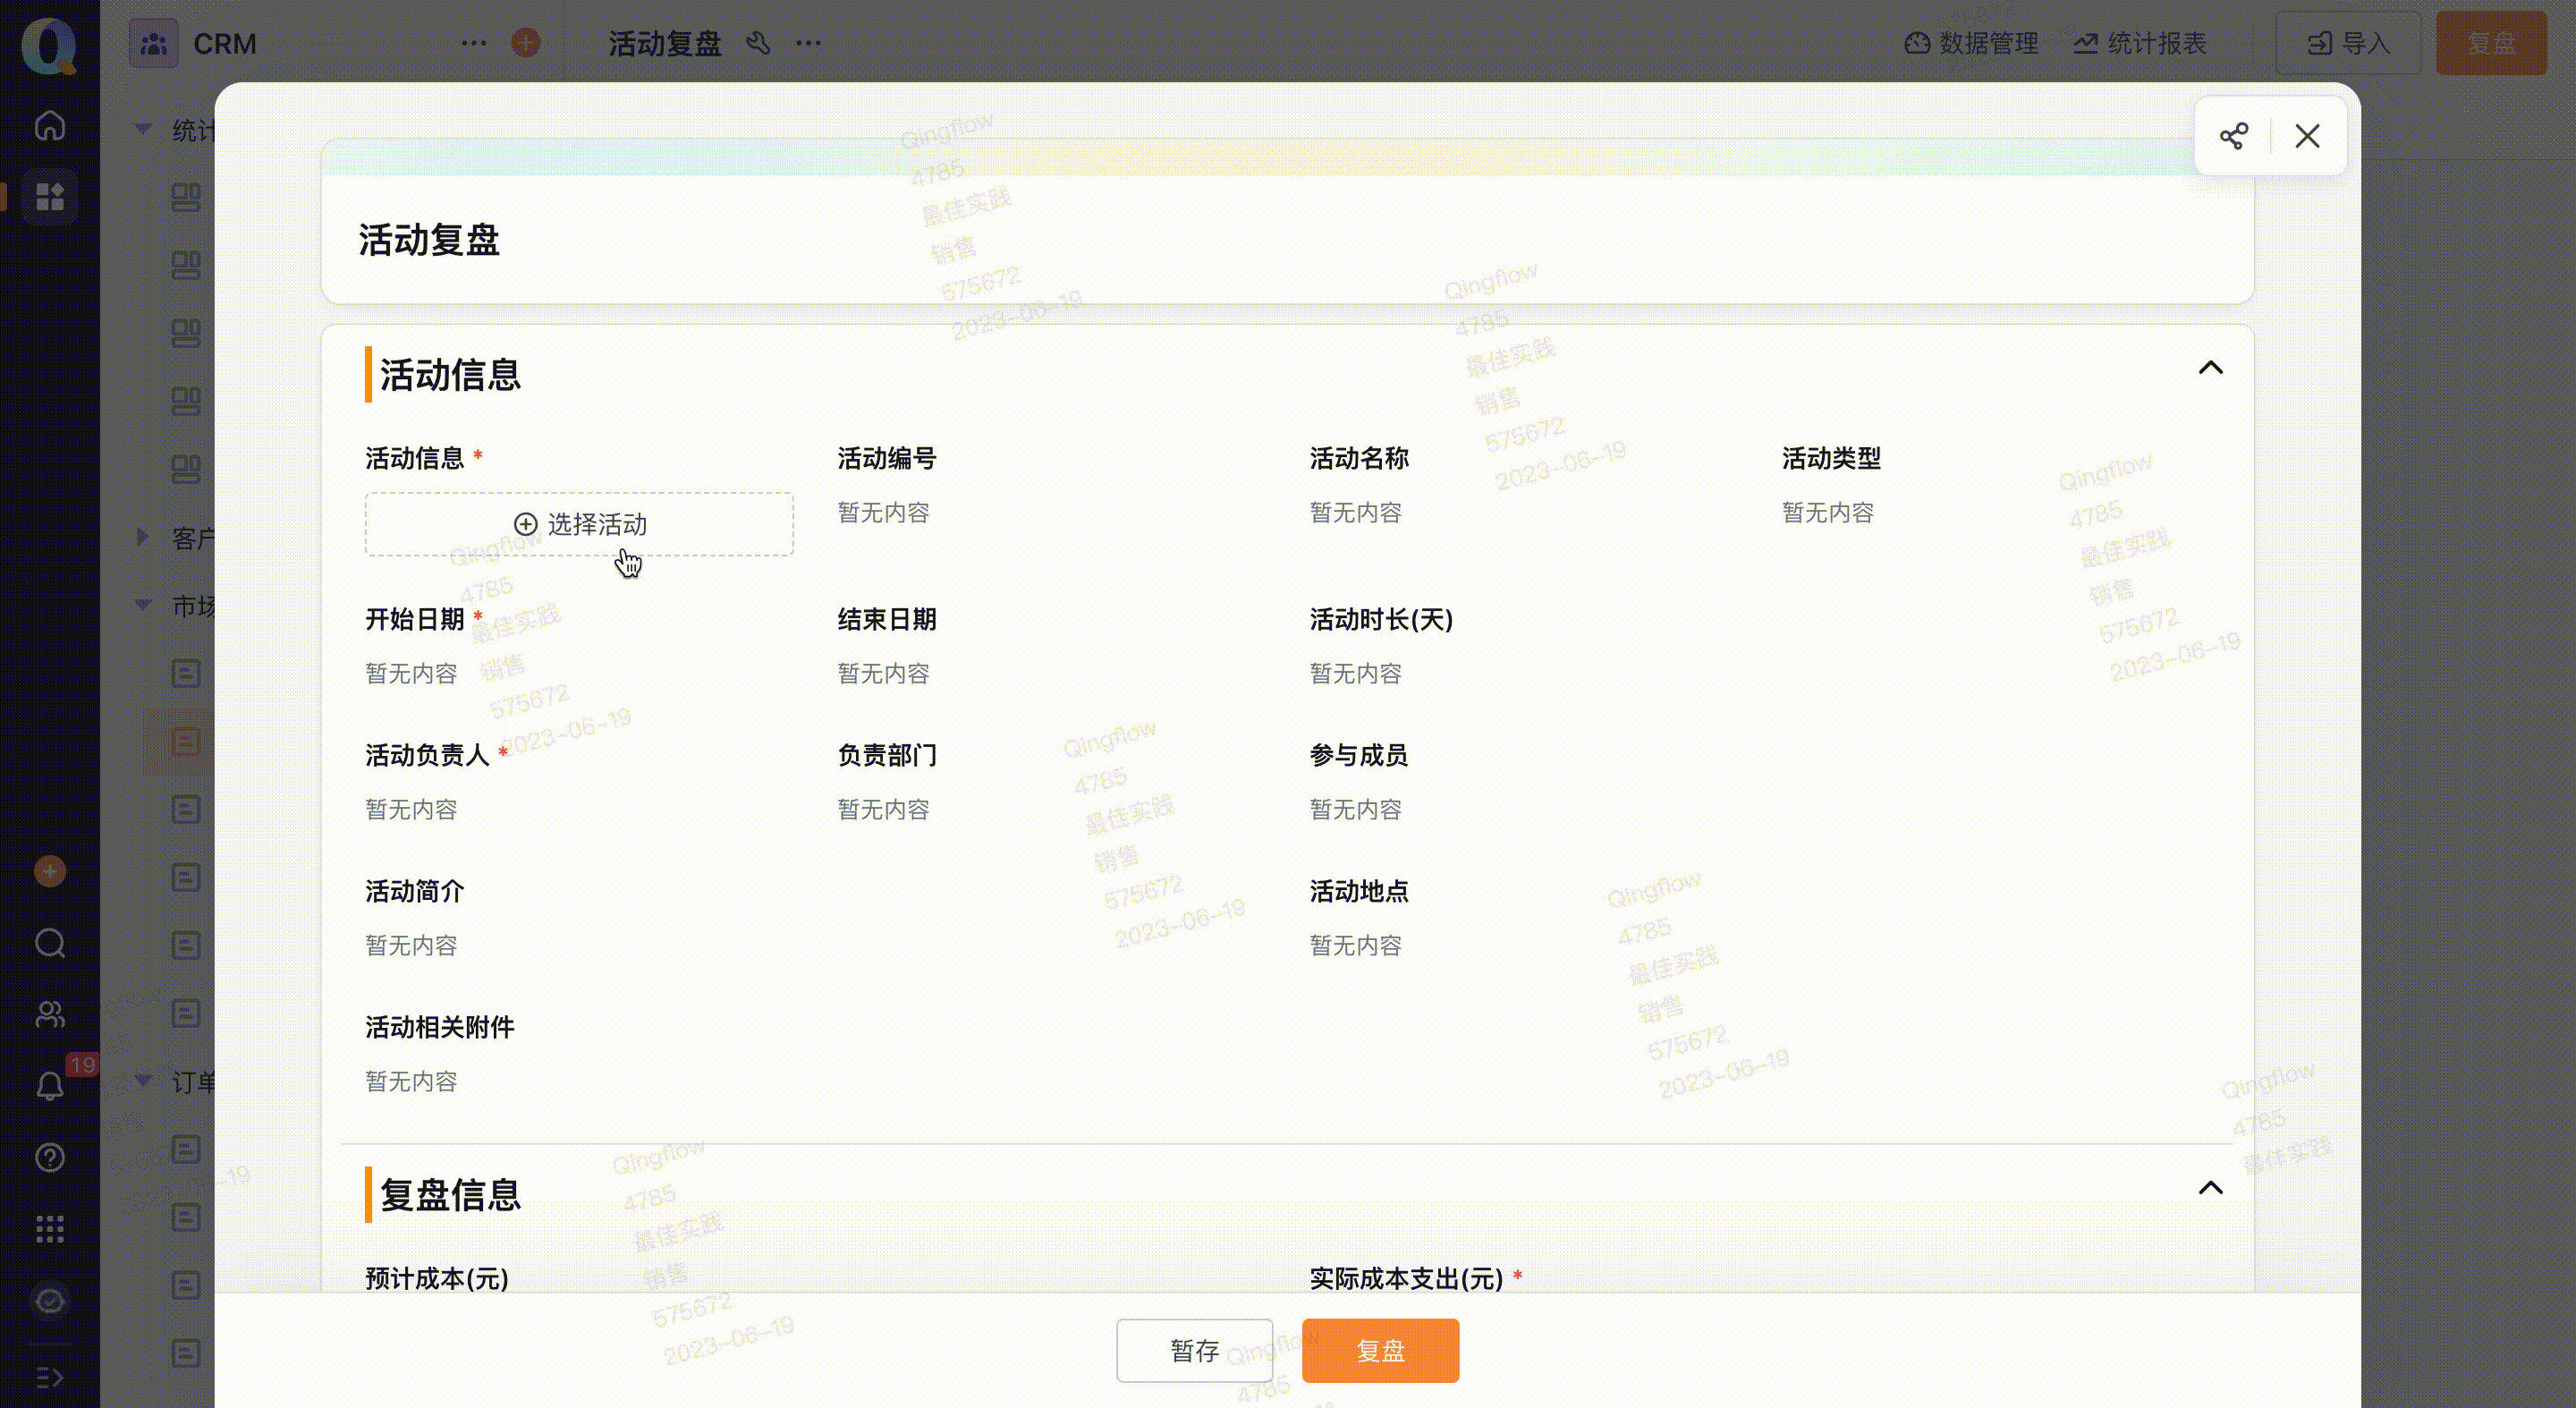Image resolution: width=2576 pixels, height=1408 pixels.
Task: Collapse the 复盘信息 section
Action: click(x=2211, y=1188)
